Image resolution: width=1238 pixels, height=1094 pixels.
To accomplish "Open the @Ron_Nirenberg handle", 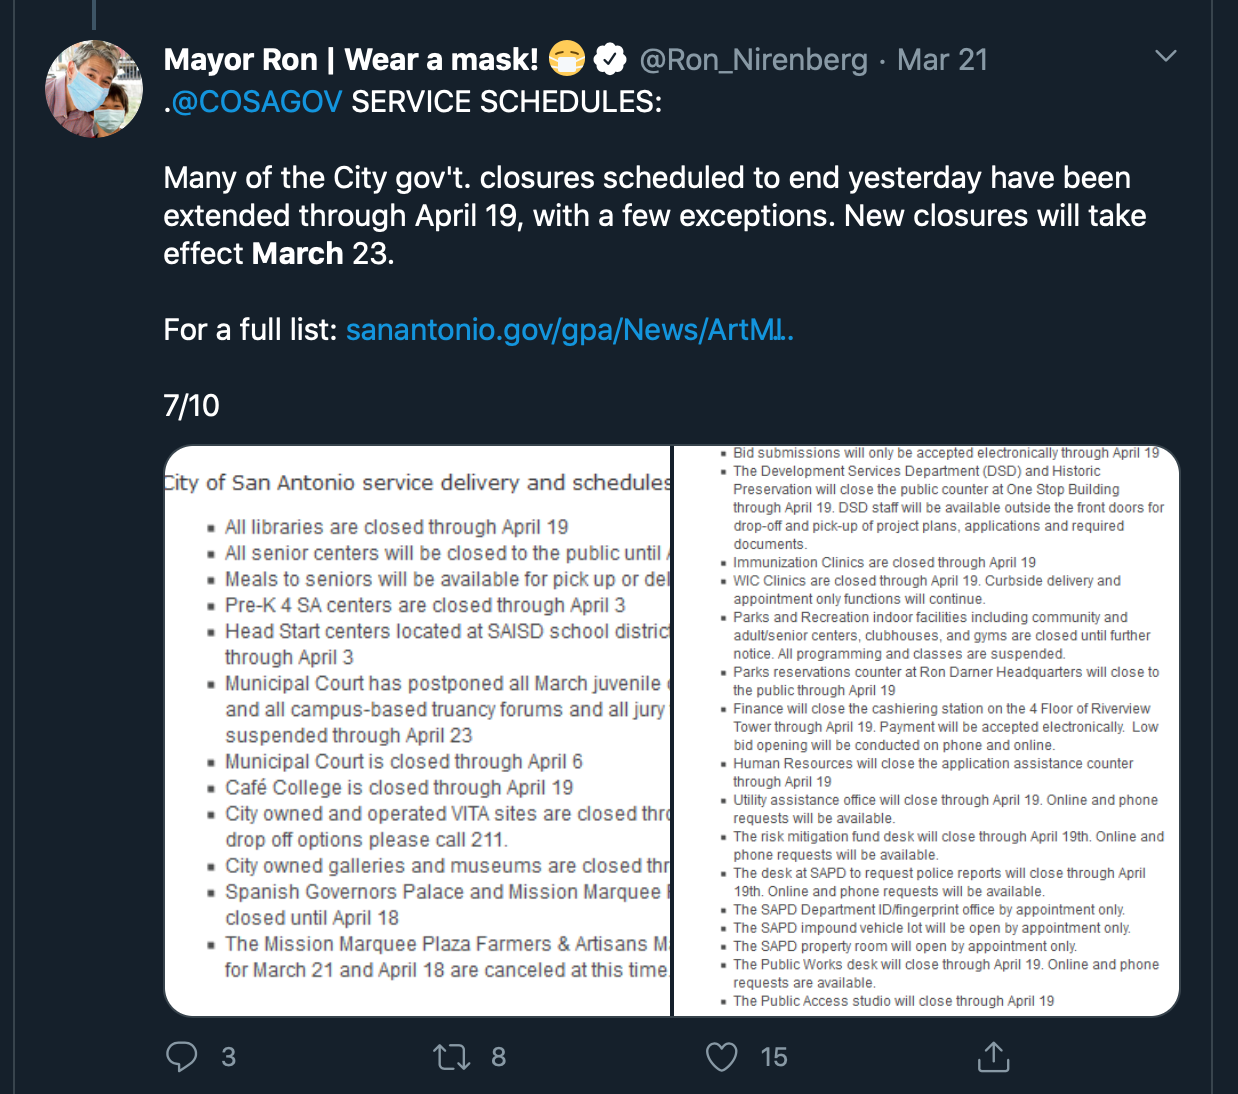I will [x=753, y=60].
